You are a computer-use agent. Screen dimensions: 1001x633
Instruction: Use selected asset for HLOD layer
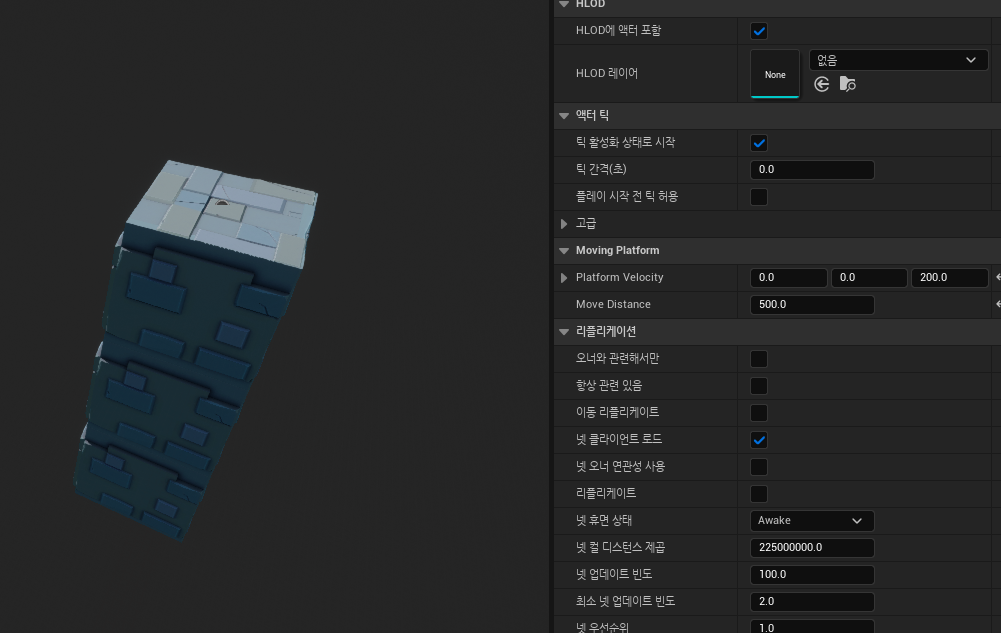[x=822, y=84]
